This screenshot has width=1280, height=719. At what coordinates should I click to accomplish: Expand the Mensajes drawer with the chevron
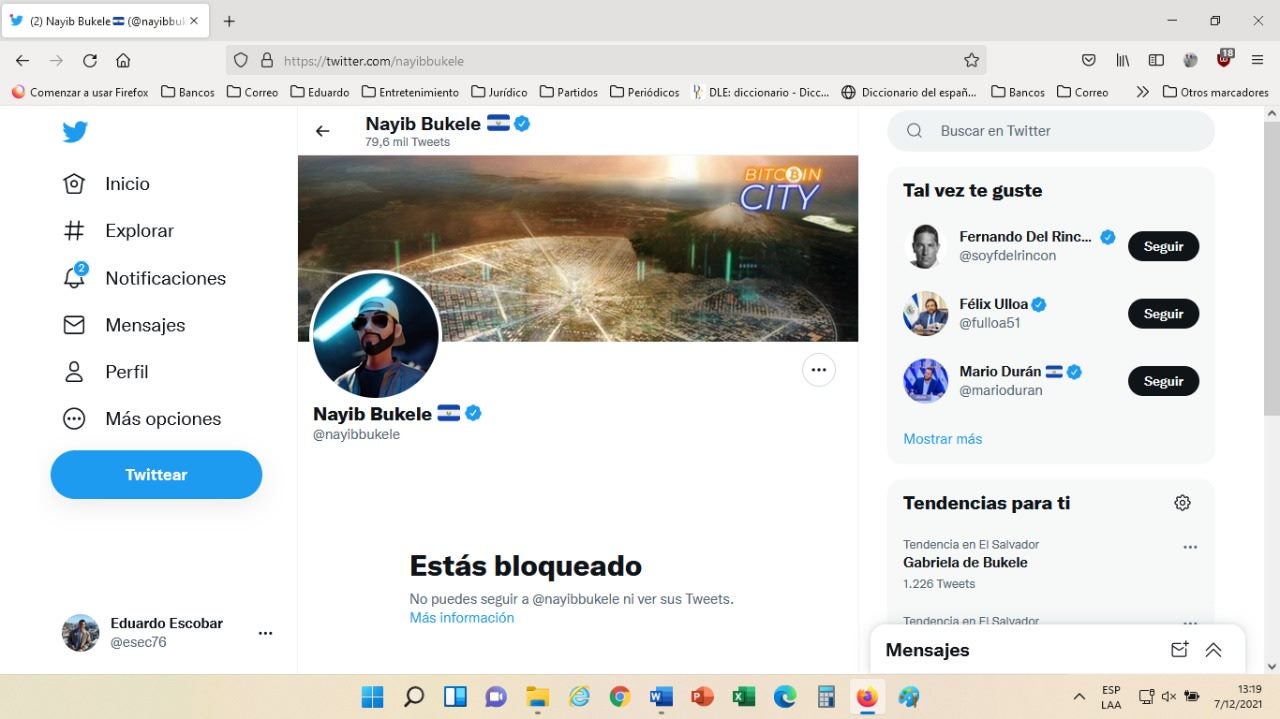pos(1213,649)
